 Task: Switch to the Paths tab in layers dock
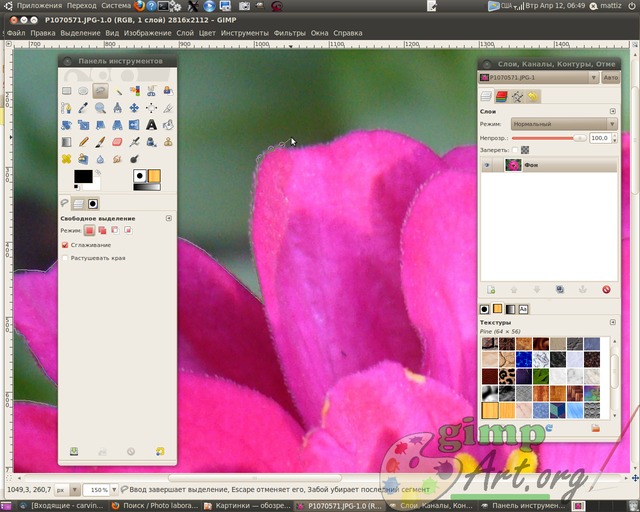[x=517, y=96]
